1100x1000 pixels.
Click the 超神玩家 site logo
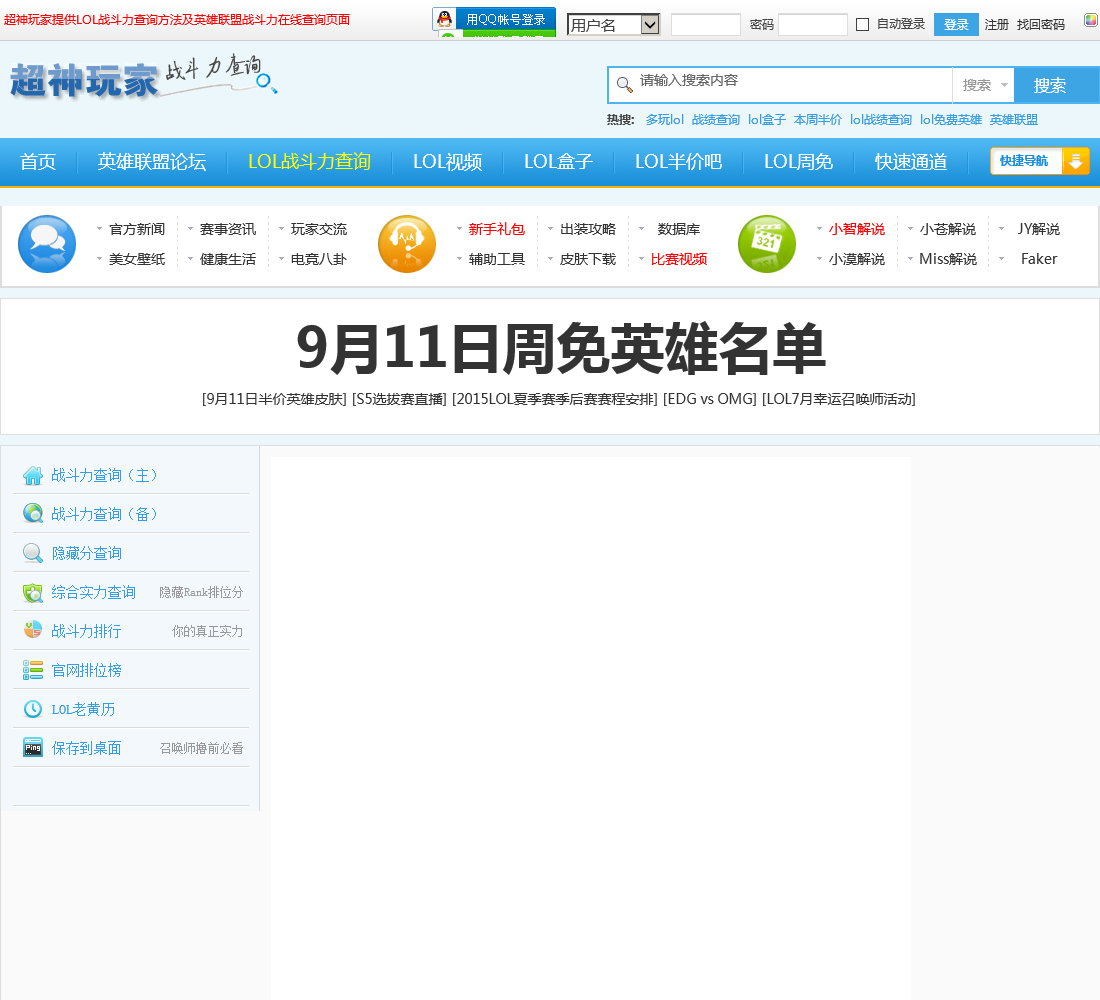coord(143,79)
